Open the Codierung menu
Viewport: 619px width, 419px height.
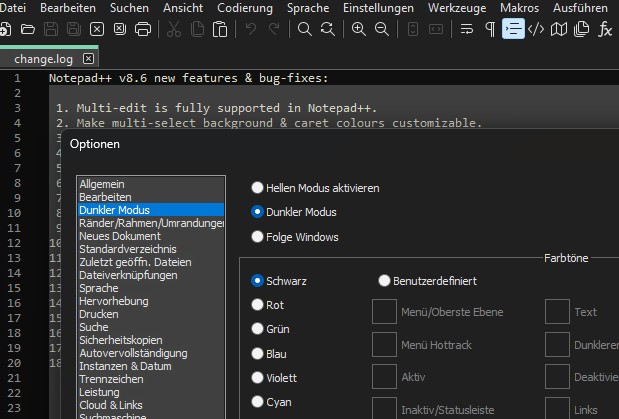coord(244,7)
